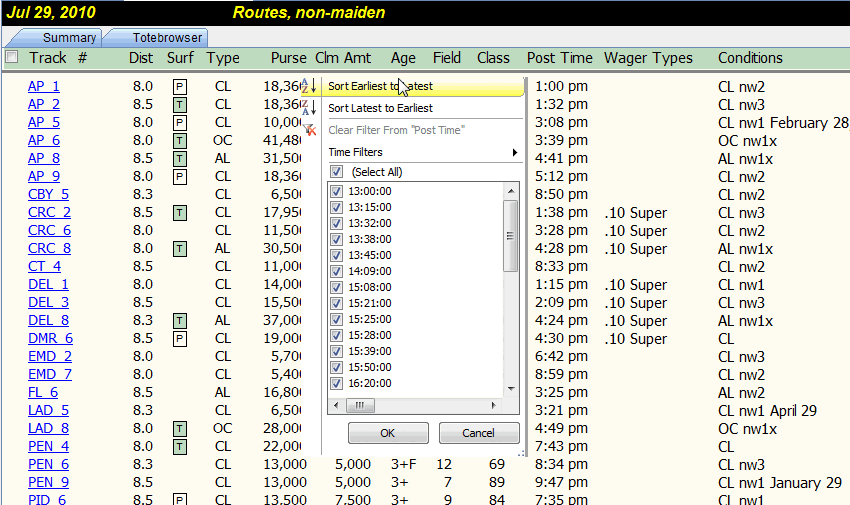Cancel the filter popup
Image resolution: width=850 pixels, height=505 pixels.
click(x=479, y=433)
